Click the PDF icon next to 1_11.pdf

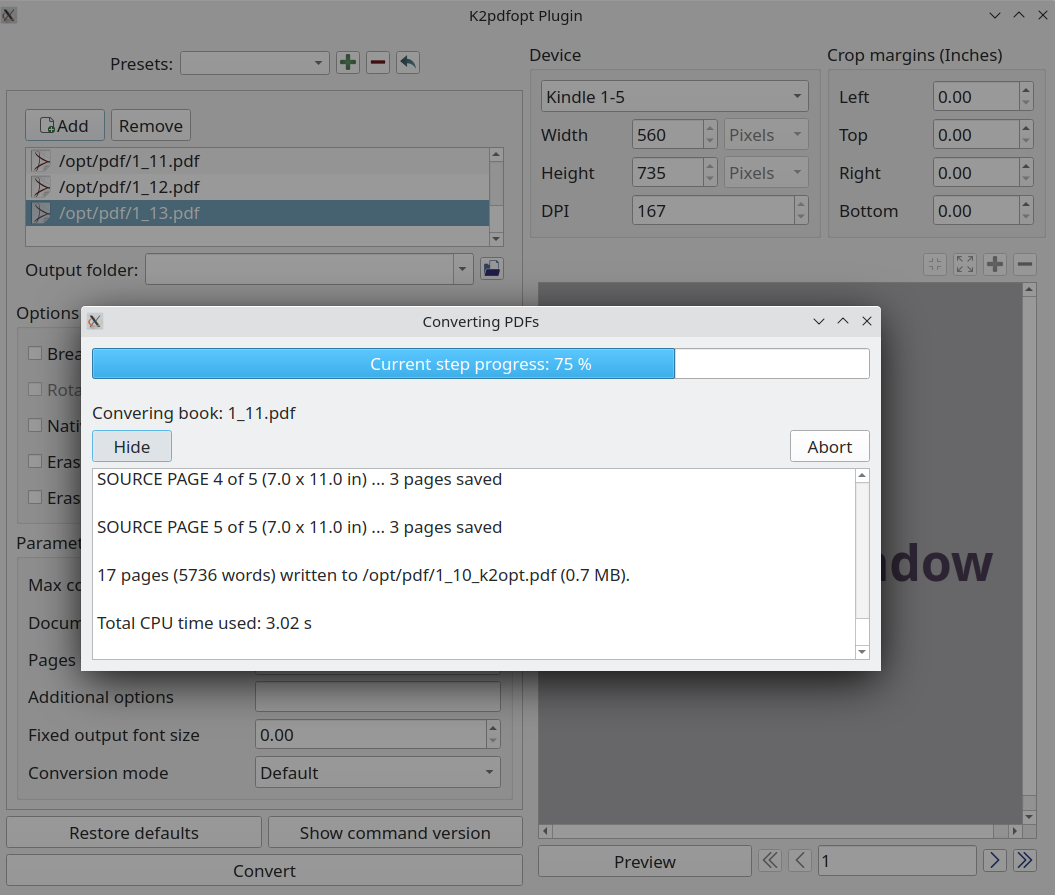coord(42,161)
